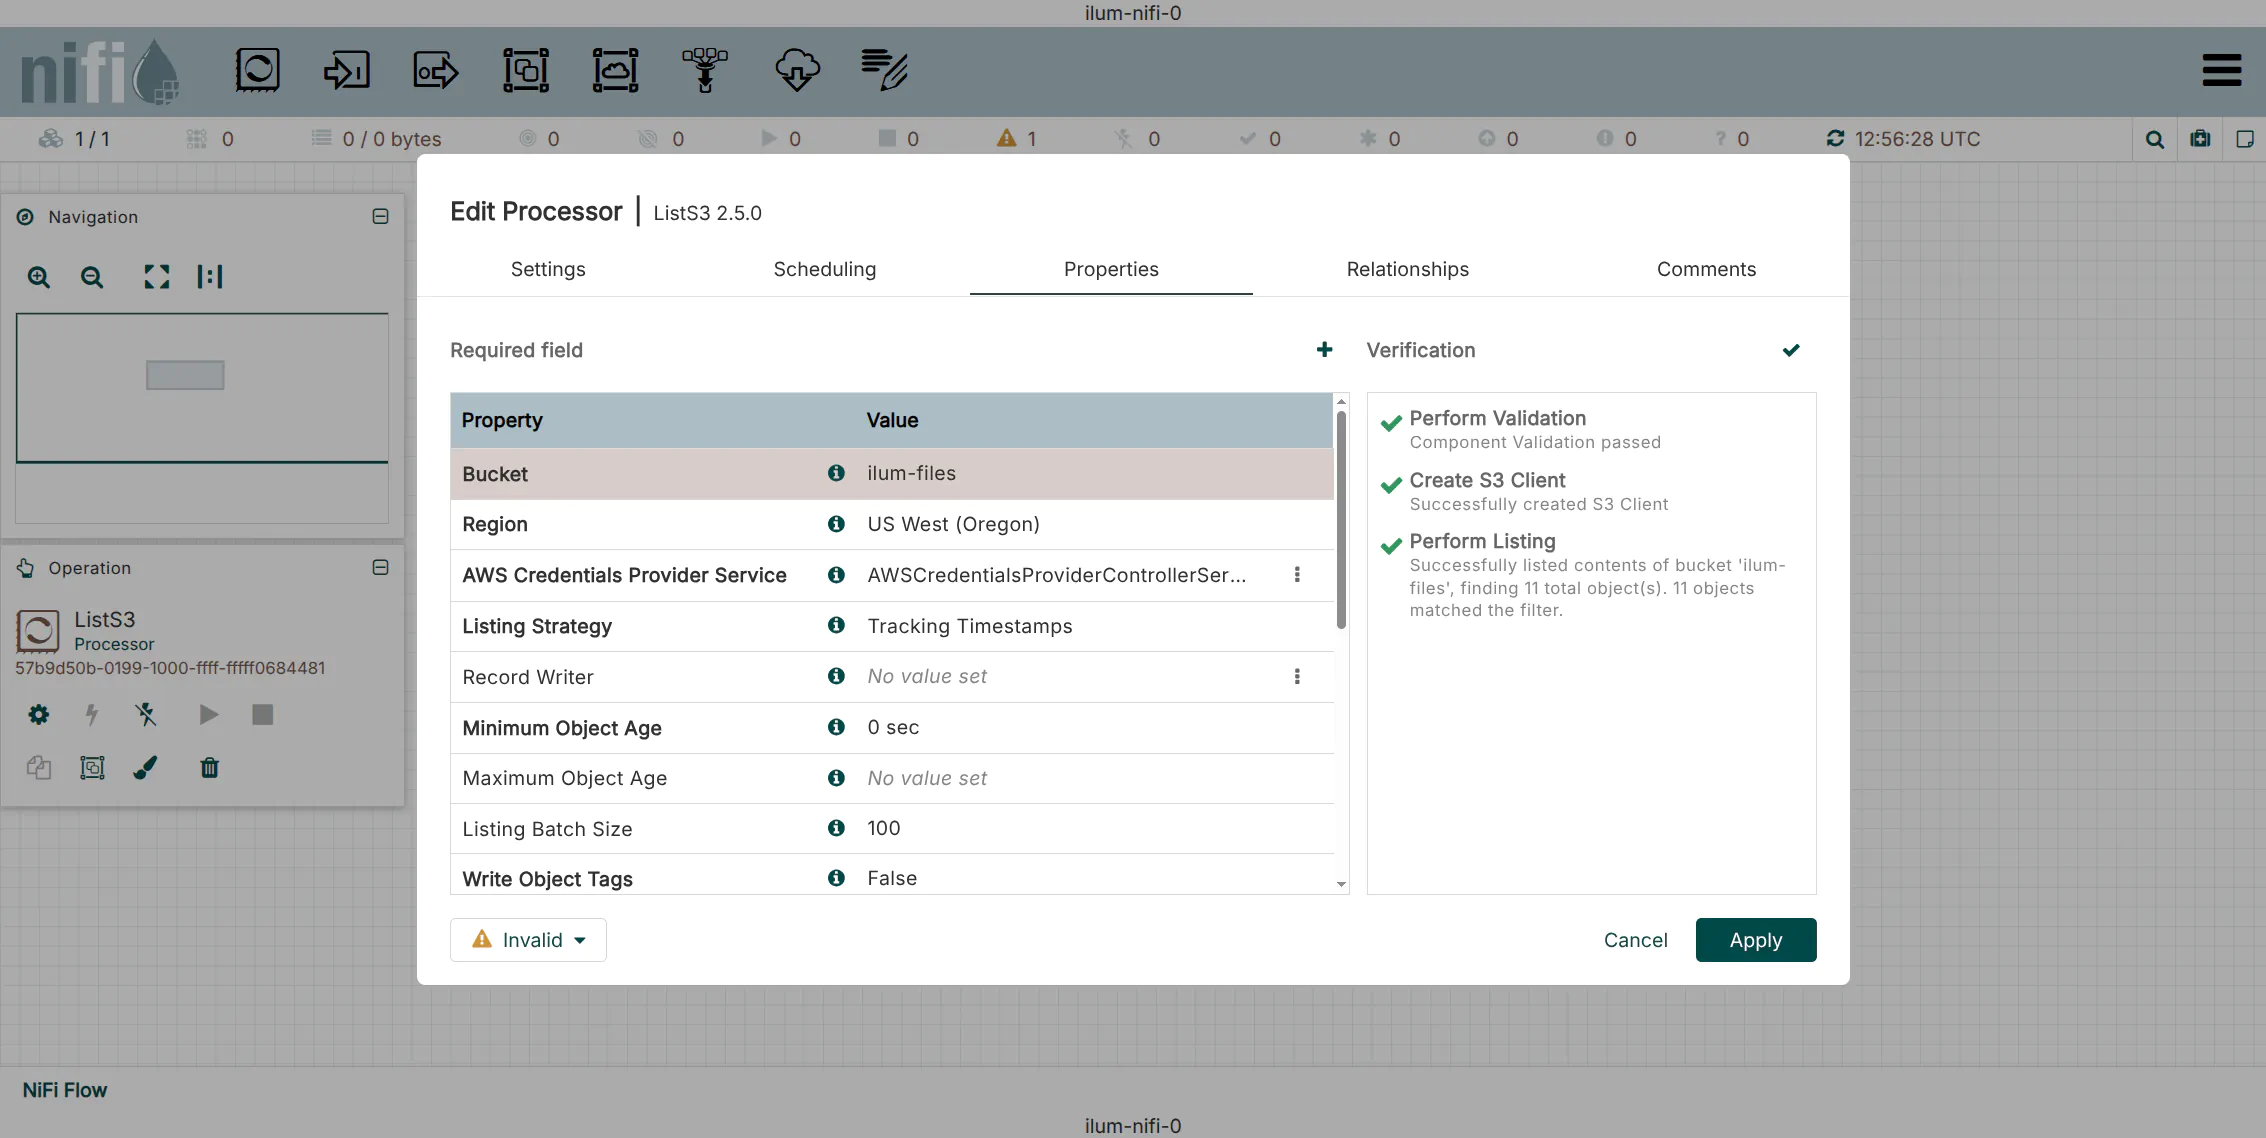Screen dimensions: 2266x1138
Task: Open AWS Credentials Provider Service options menu
Action: [x=1297, y=575]
